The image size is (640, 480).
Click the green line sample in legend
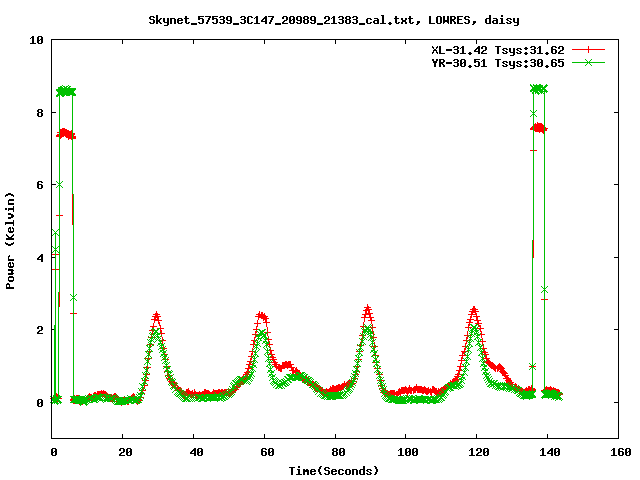coord(588,62)
